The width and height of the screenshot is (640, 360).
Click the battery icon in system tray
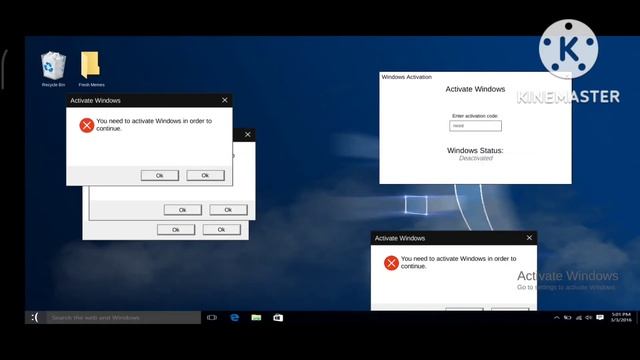[568, 317]
